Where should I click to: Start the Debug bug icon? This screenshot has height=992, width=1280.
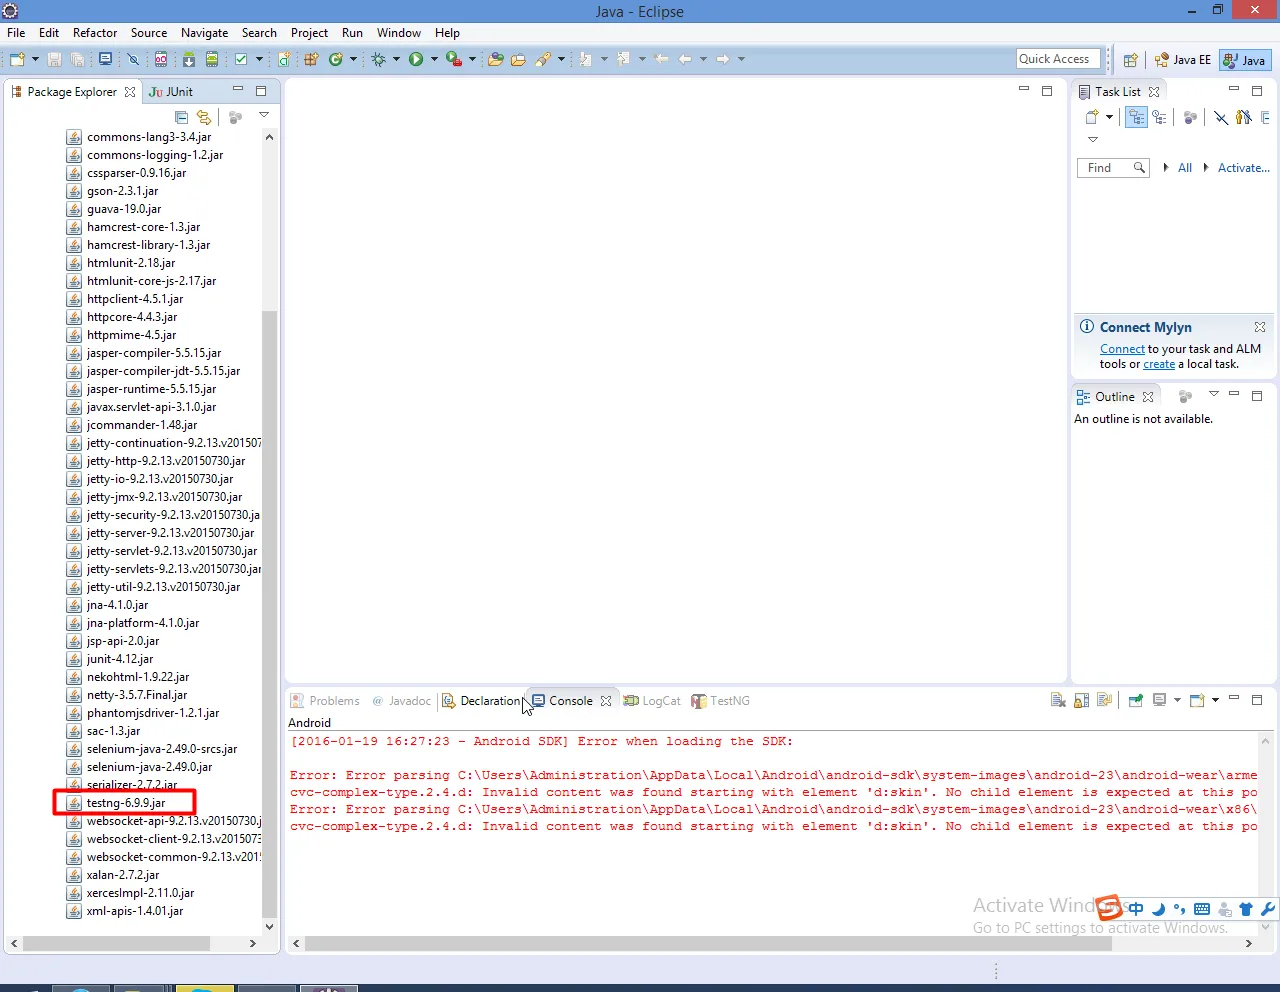379,59
